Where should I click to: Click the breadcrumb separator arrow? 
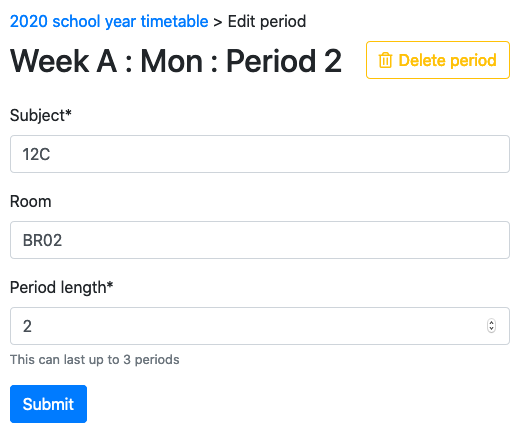(218, 22)
